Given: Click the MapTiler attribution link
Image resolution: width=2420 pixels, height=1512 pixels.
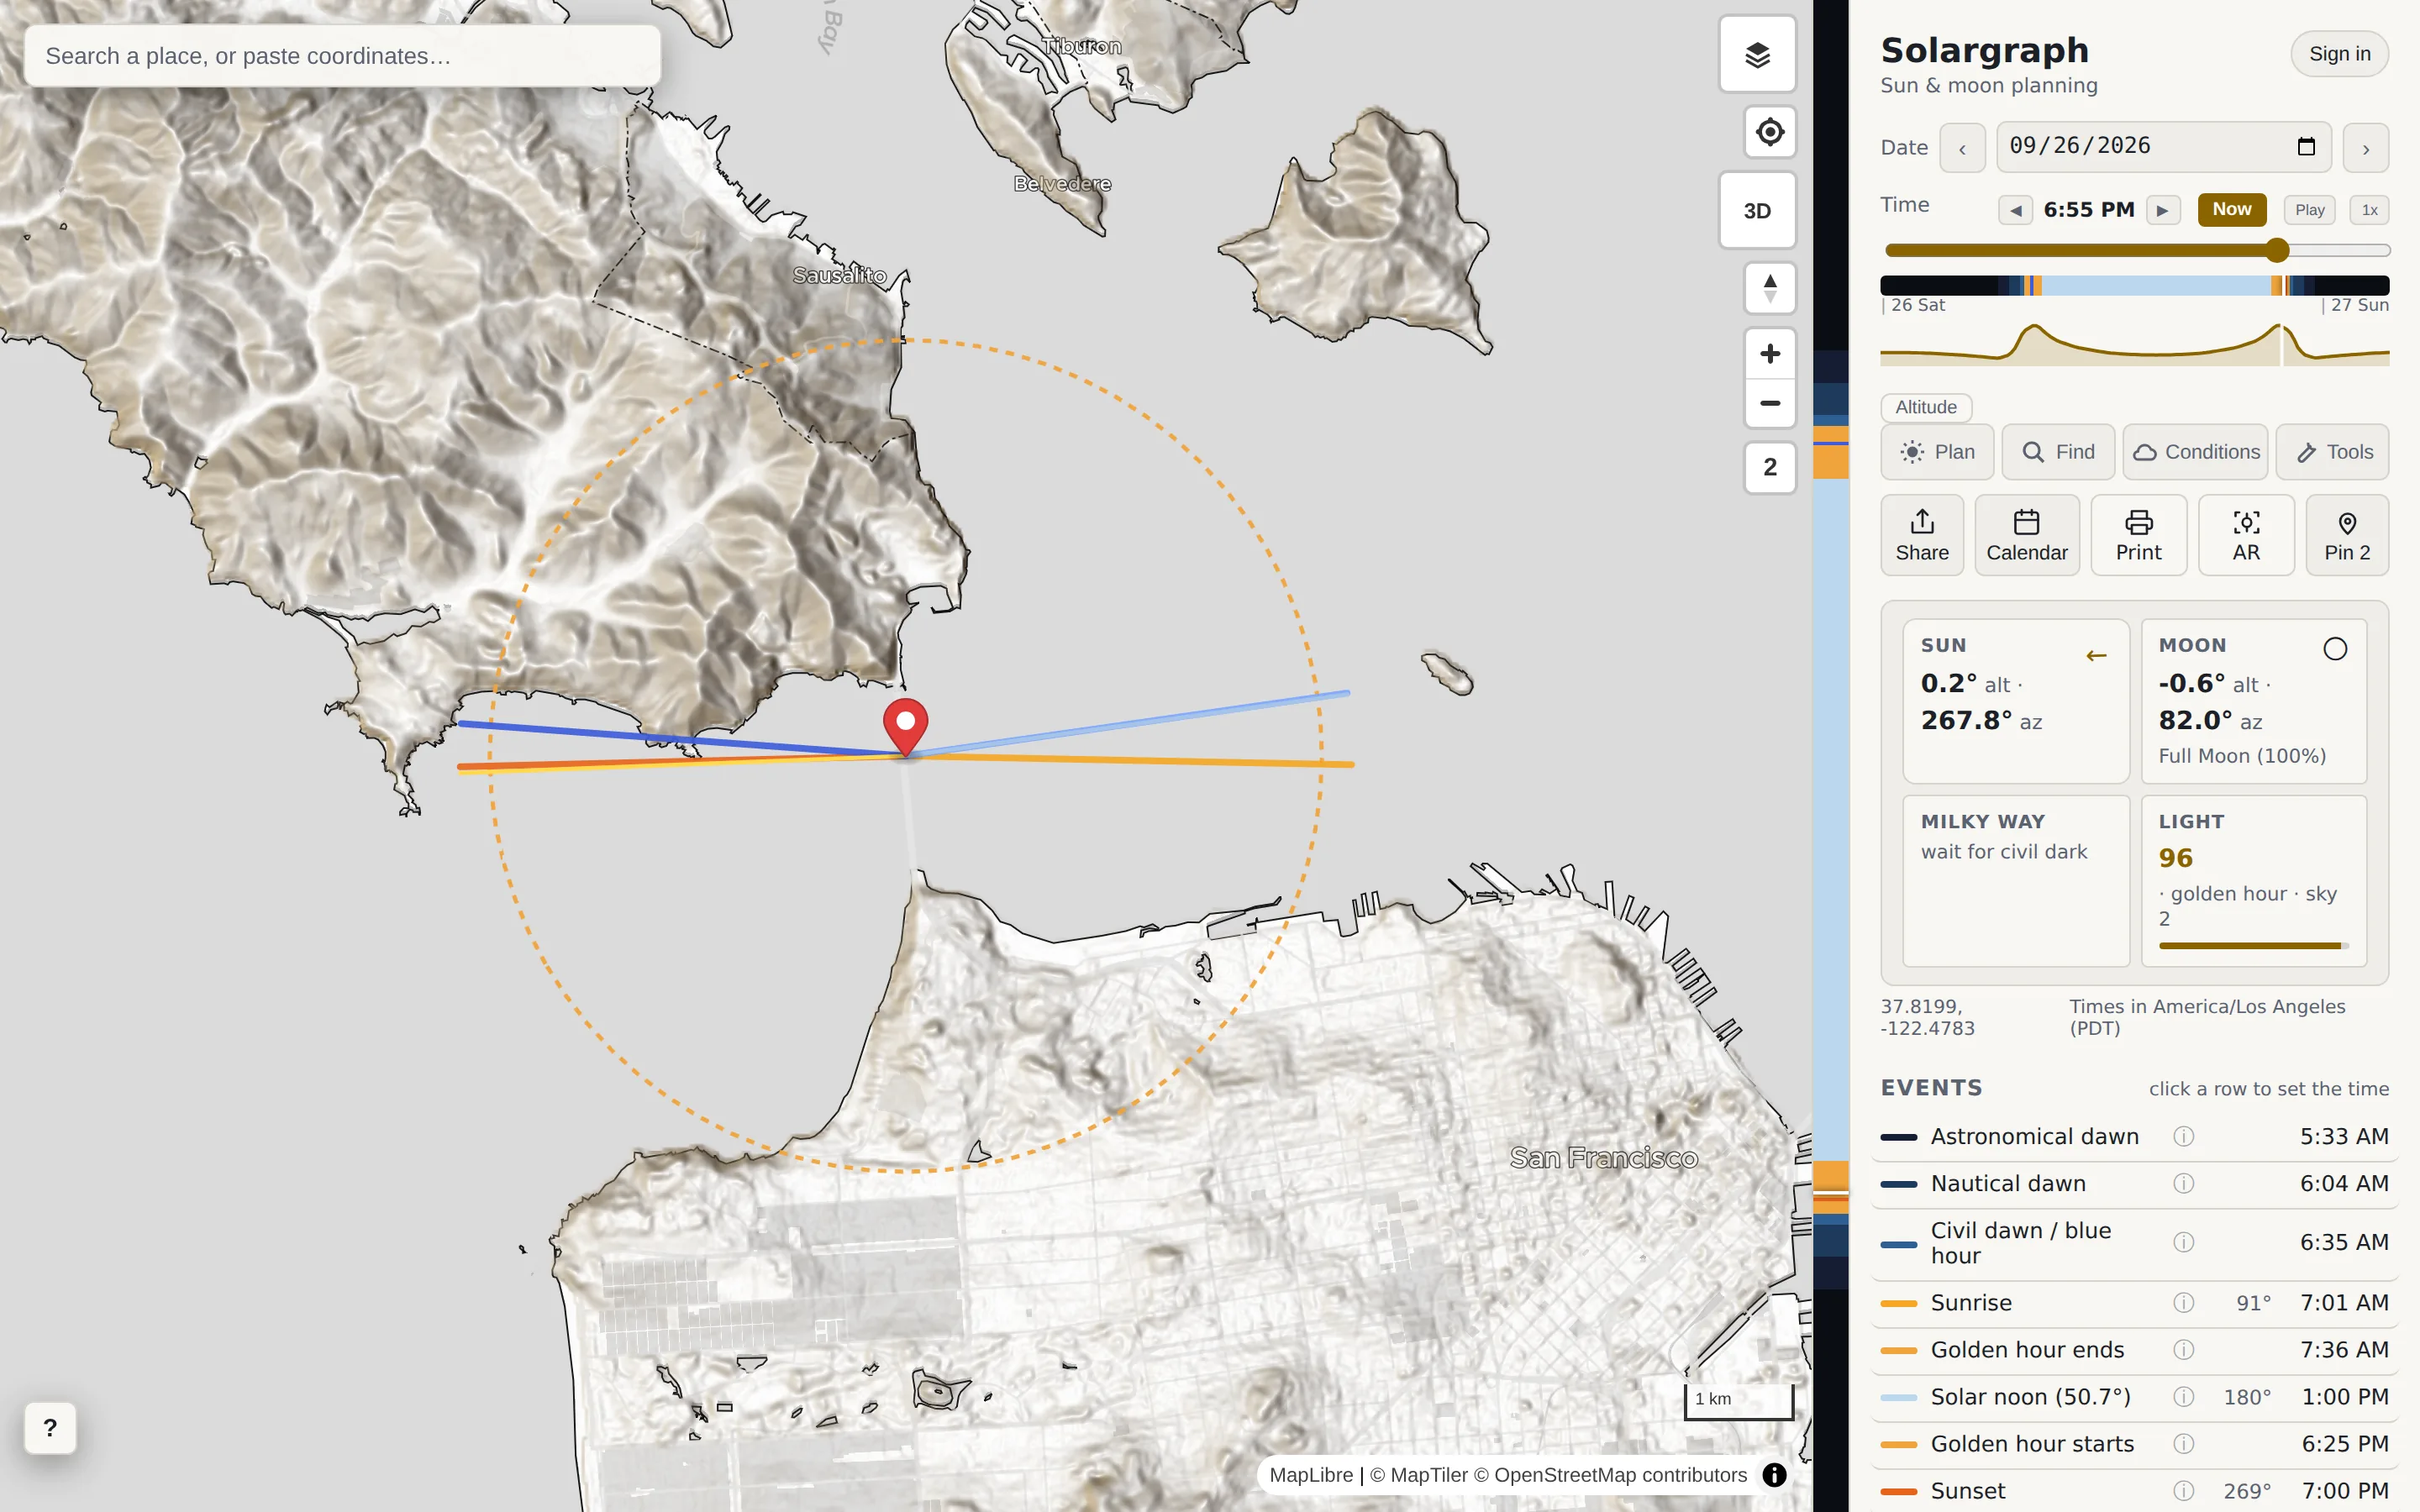Looking at the screenshot, I should (x=1418, y=1475).
